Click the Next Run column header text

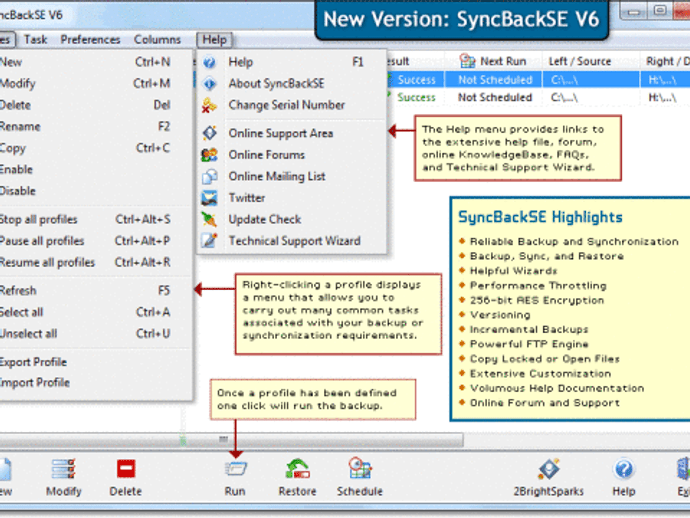pyautogui.click(x=503, y=61)
